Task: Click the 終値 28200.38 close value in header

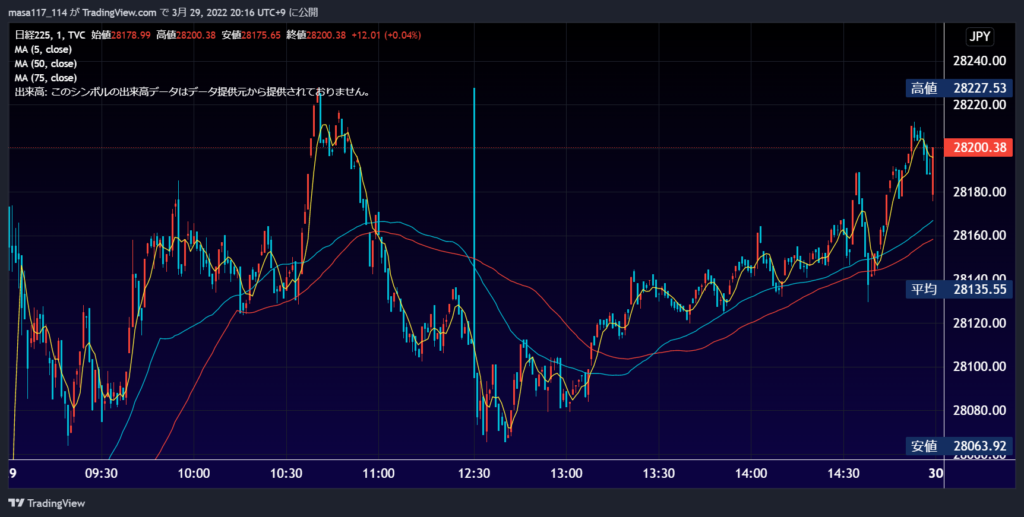Action: click(316, 35)
